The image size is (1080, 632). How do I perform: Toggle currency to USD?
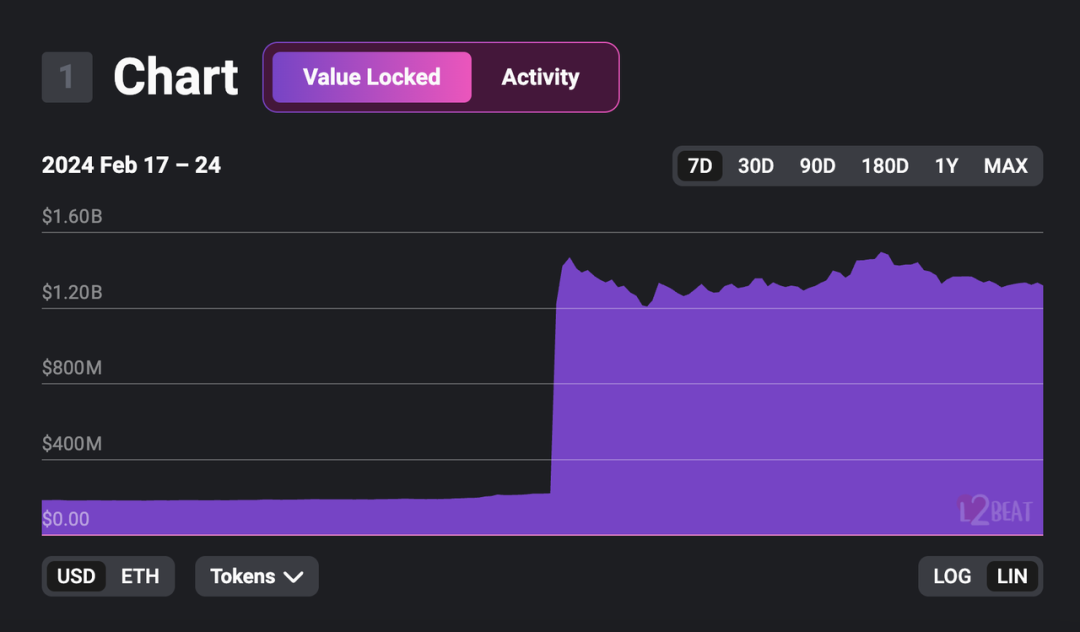click(76, 576)
